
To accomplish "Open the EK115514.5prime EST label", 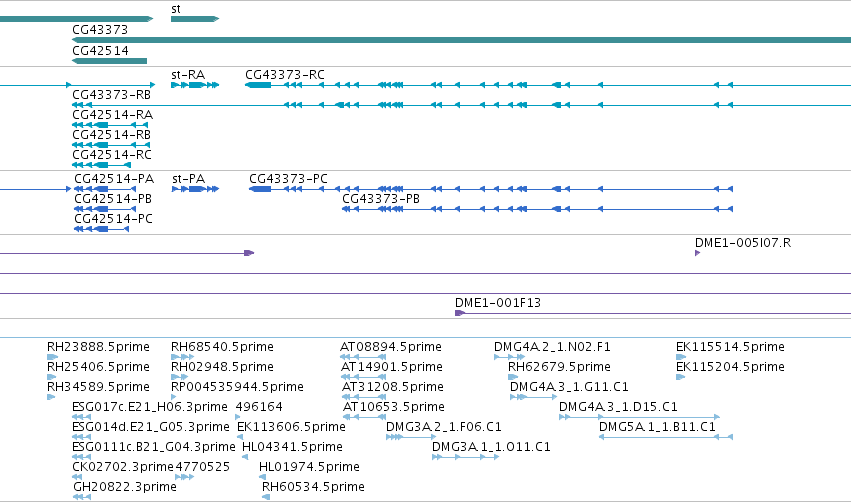I will (730, 347).
